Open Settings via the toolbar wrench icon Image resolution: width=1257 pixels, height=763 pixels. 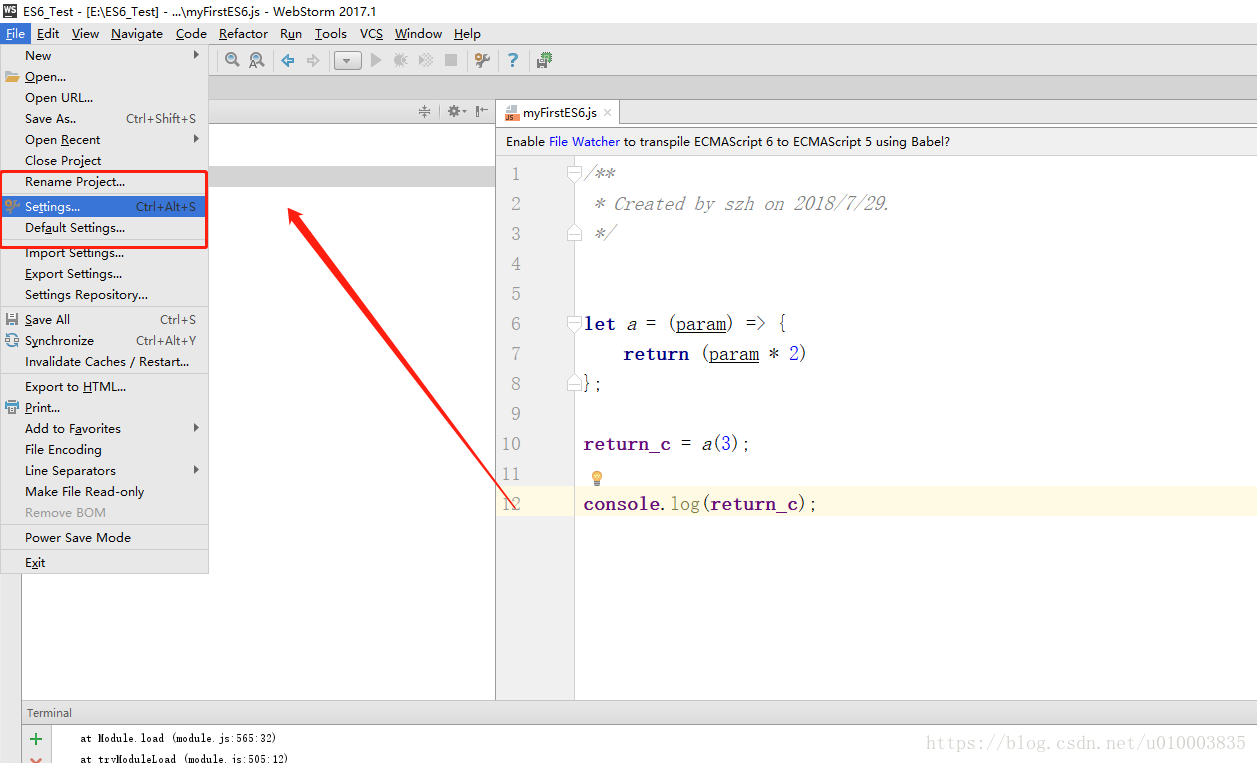(482, 60)
